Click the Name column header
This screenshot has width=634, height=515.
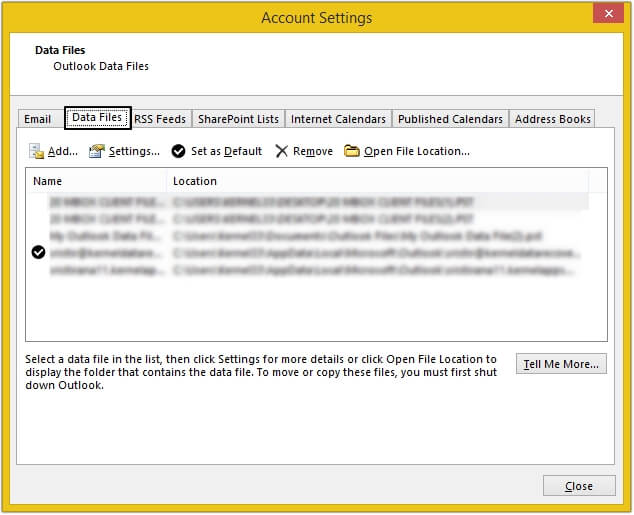click(x=97, y=181)
